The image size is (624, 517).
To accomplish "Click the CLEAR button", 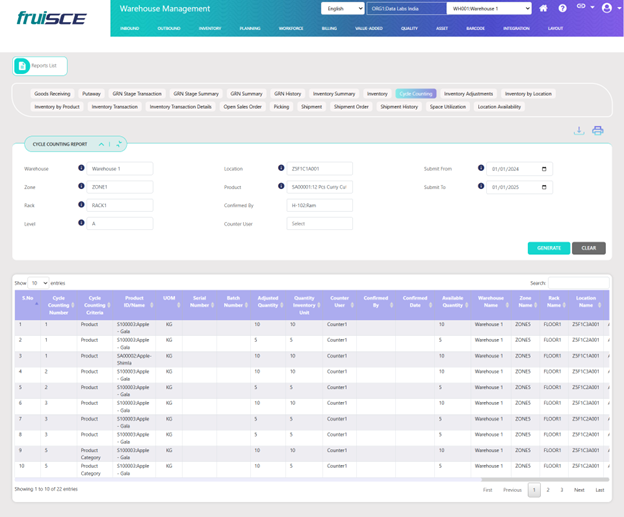I will coord(589,248).
